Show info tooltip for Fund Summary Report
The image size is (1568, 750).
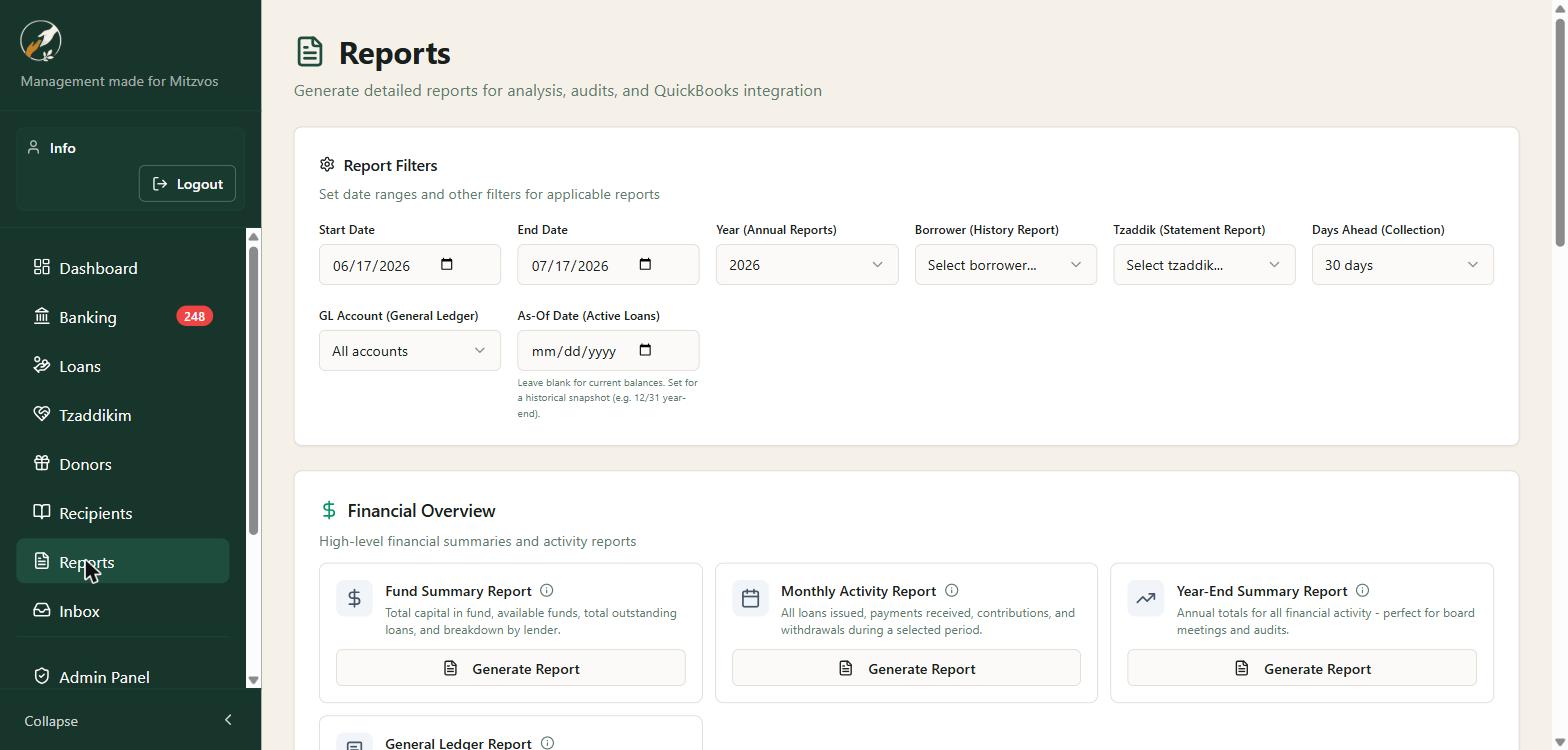(x=547, y=591)
